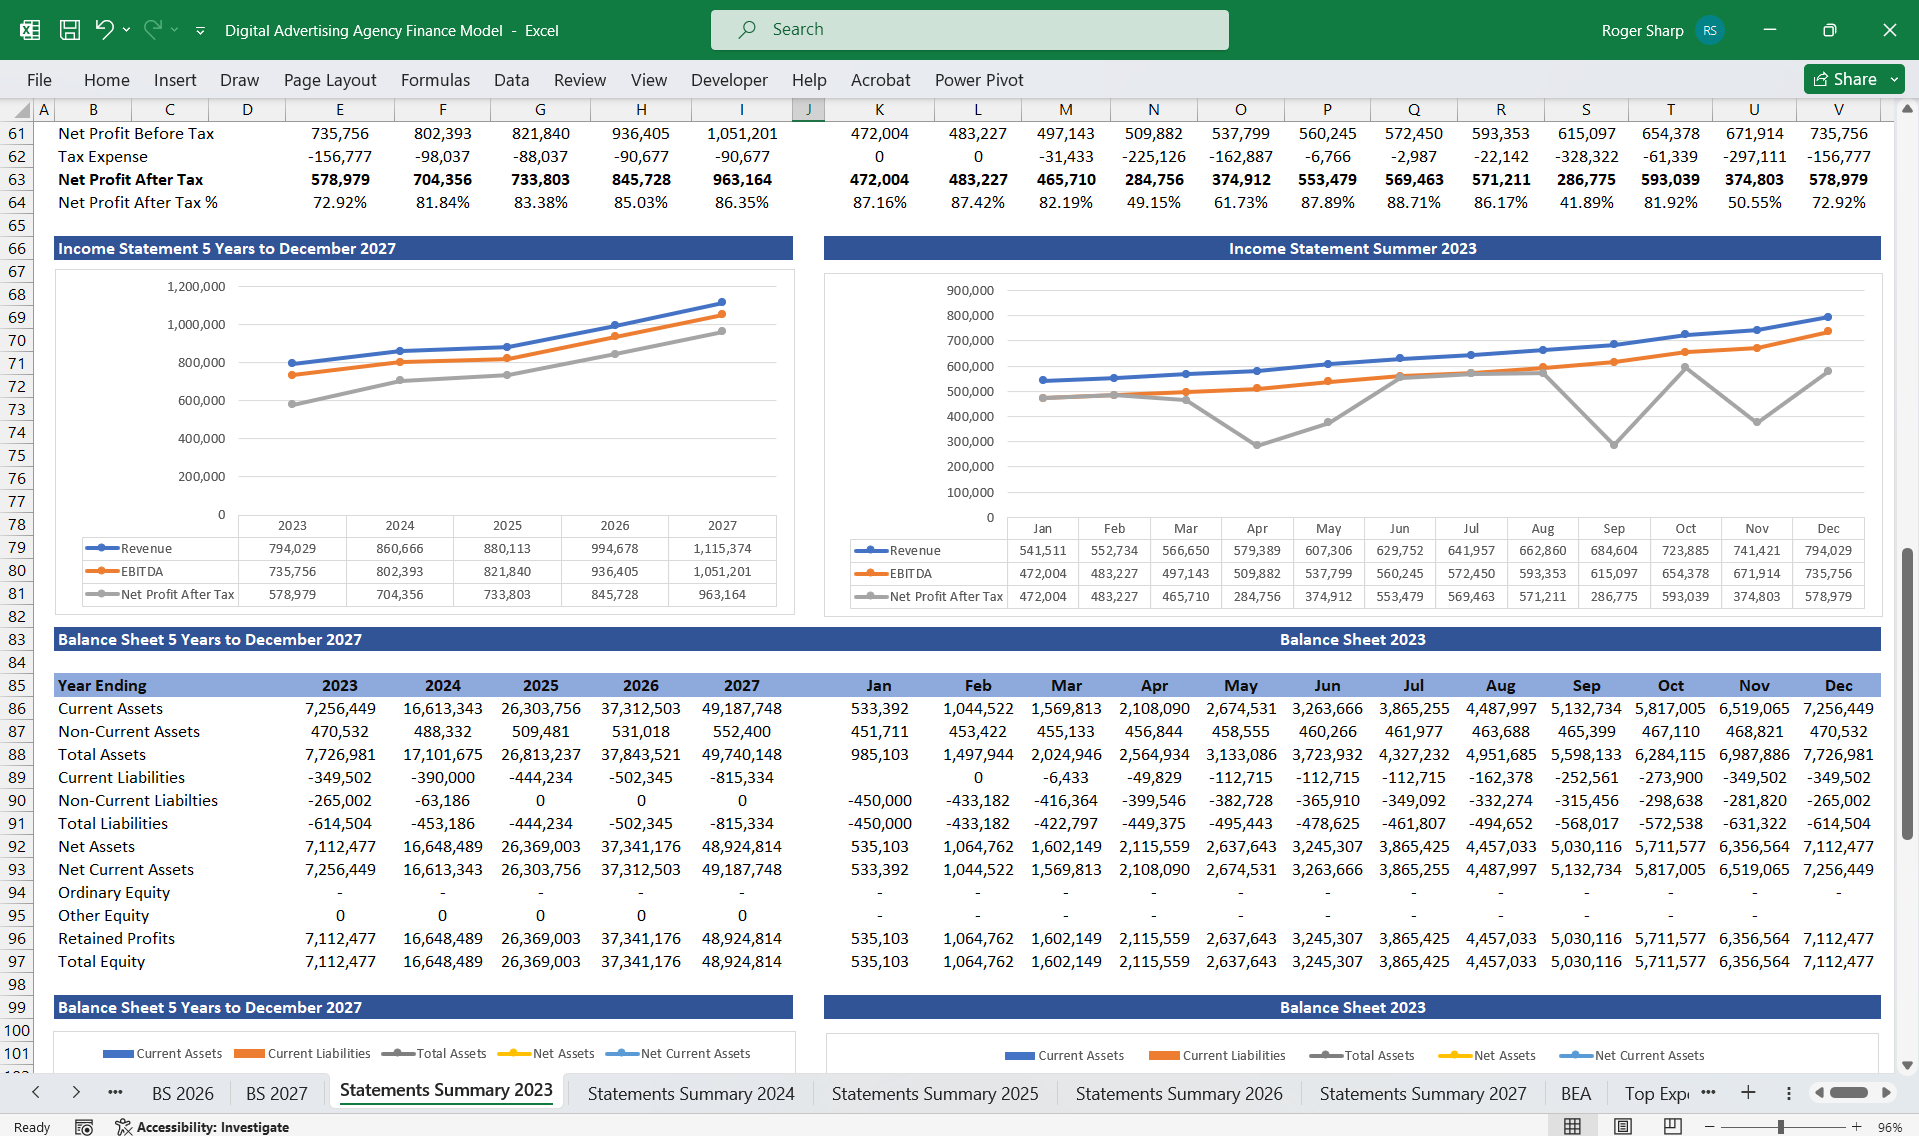Click the Save icon
The height and width of the screenshot is (1136, 1919).
pyautogui.click(x=69, y=29)
